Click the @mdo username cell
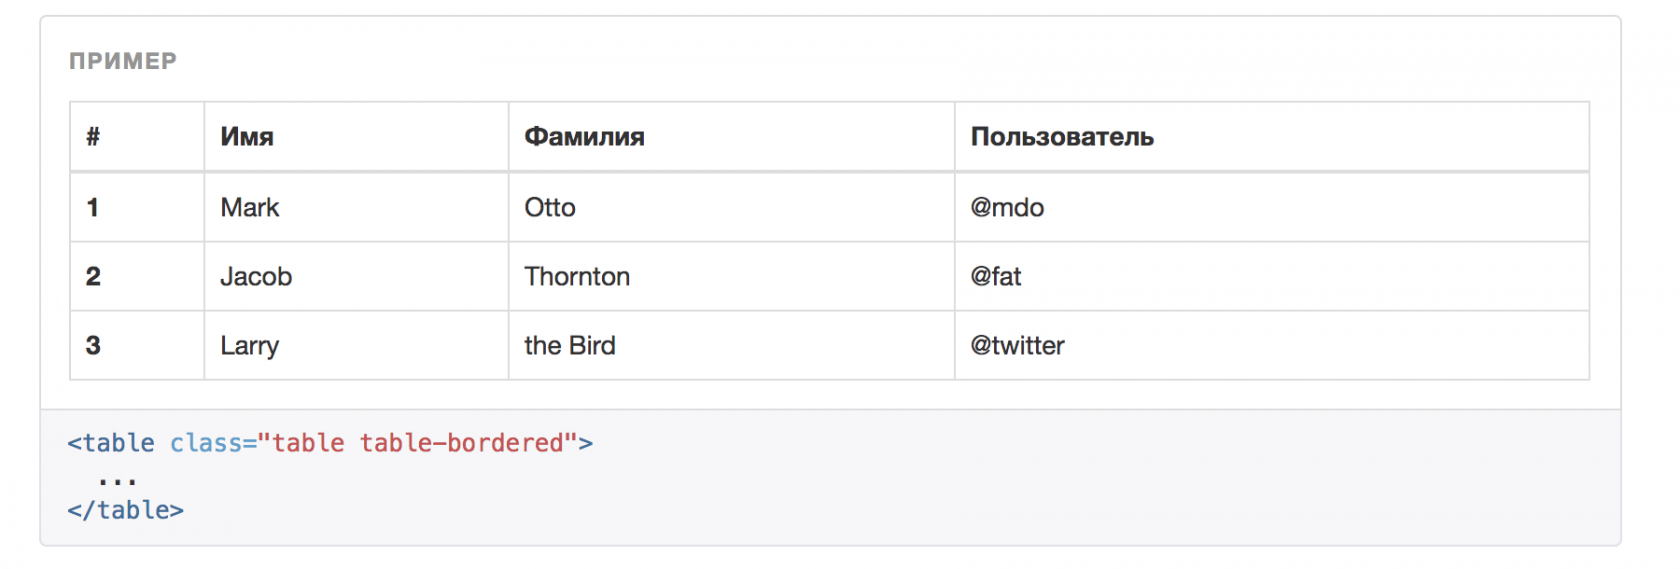 coord(1007,207)
